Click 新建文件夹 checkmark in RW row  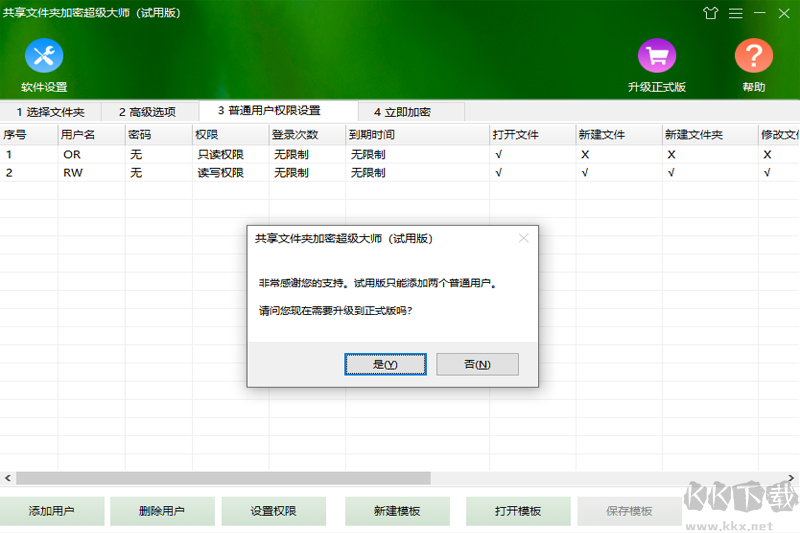click(671, 172)
